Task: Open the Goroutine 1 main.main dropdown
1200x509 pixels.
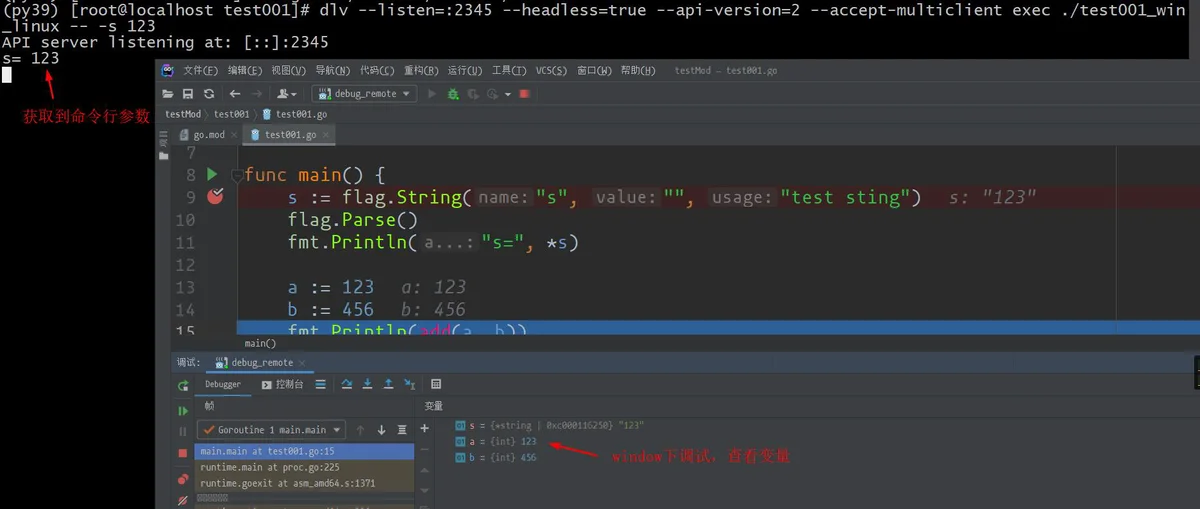Action: coord(271,430)
